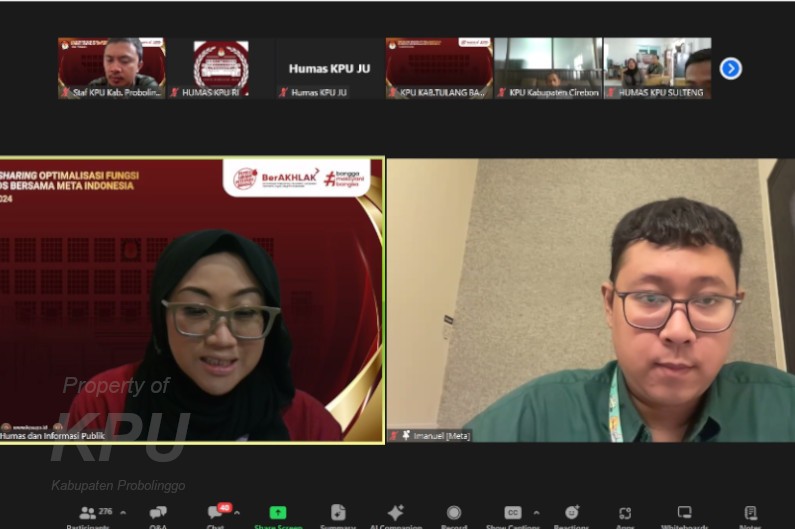
Task: Expand the chevron next to Chat
Action: 237,512
